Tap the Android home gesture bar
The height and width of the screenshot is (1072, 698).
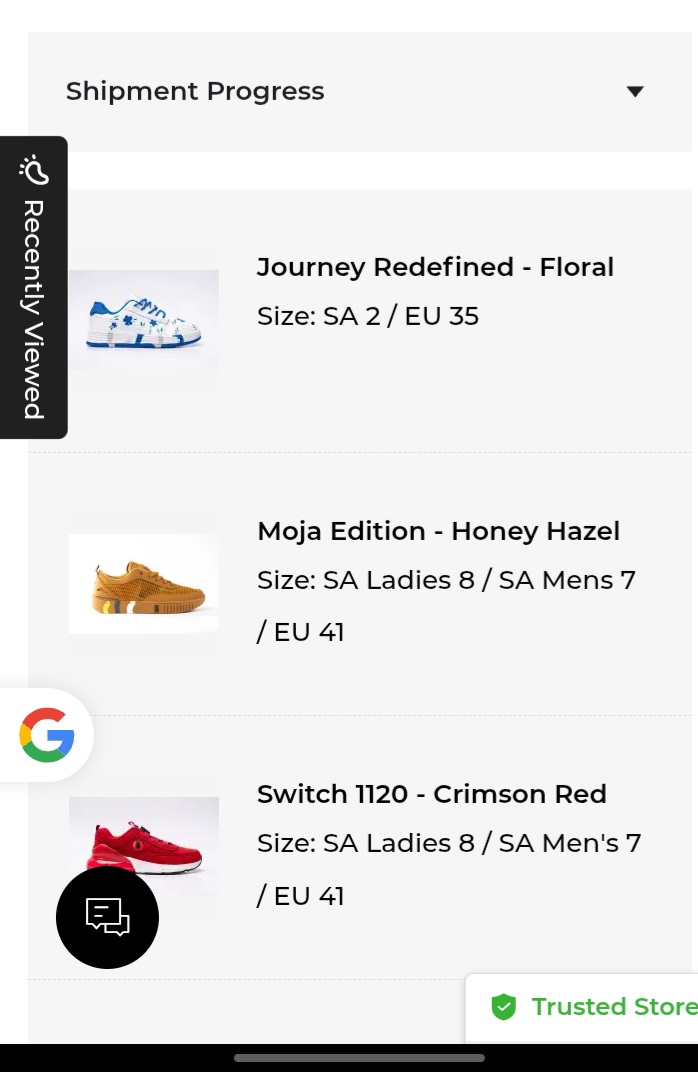tap(359, 1057)
